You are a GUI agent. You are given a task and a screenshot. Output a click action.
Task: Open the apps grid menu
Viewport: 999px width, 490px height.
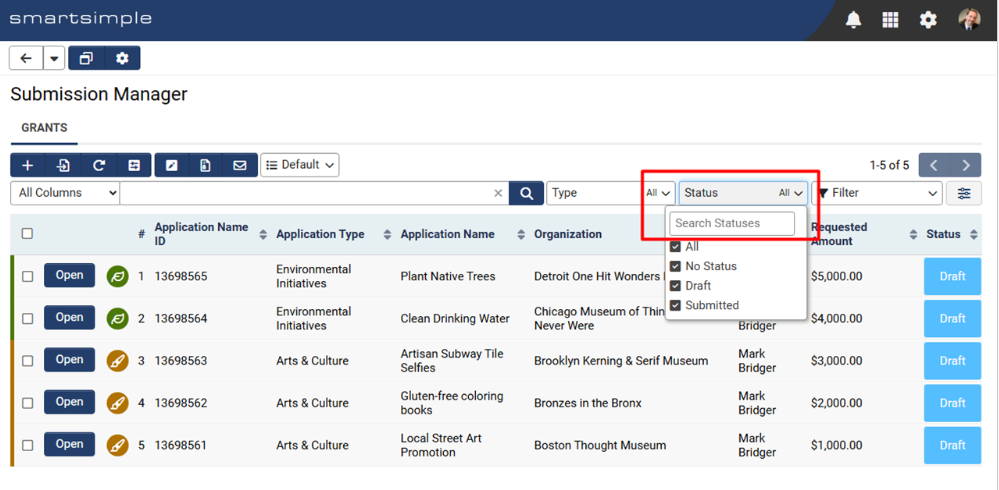890,20
